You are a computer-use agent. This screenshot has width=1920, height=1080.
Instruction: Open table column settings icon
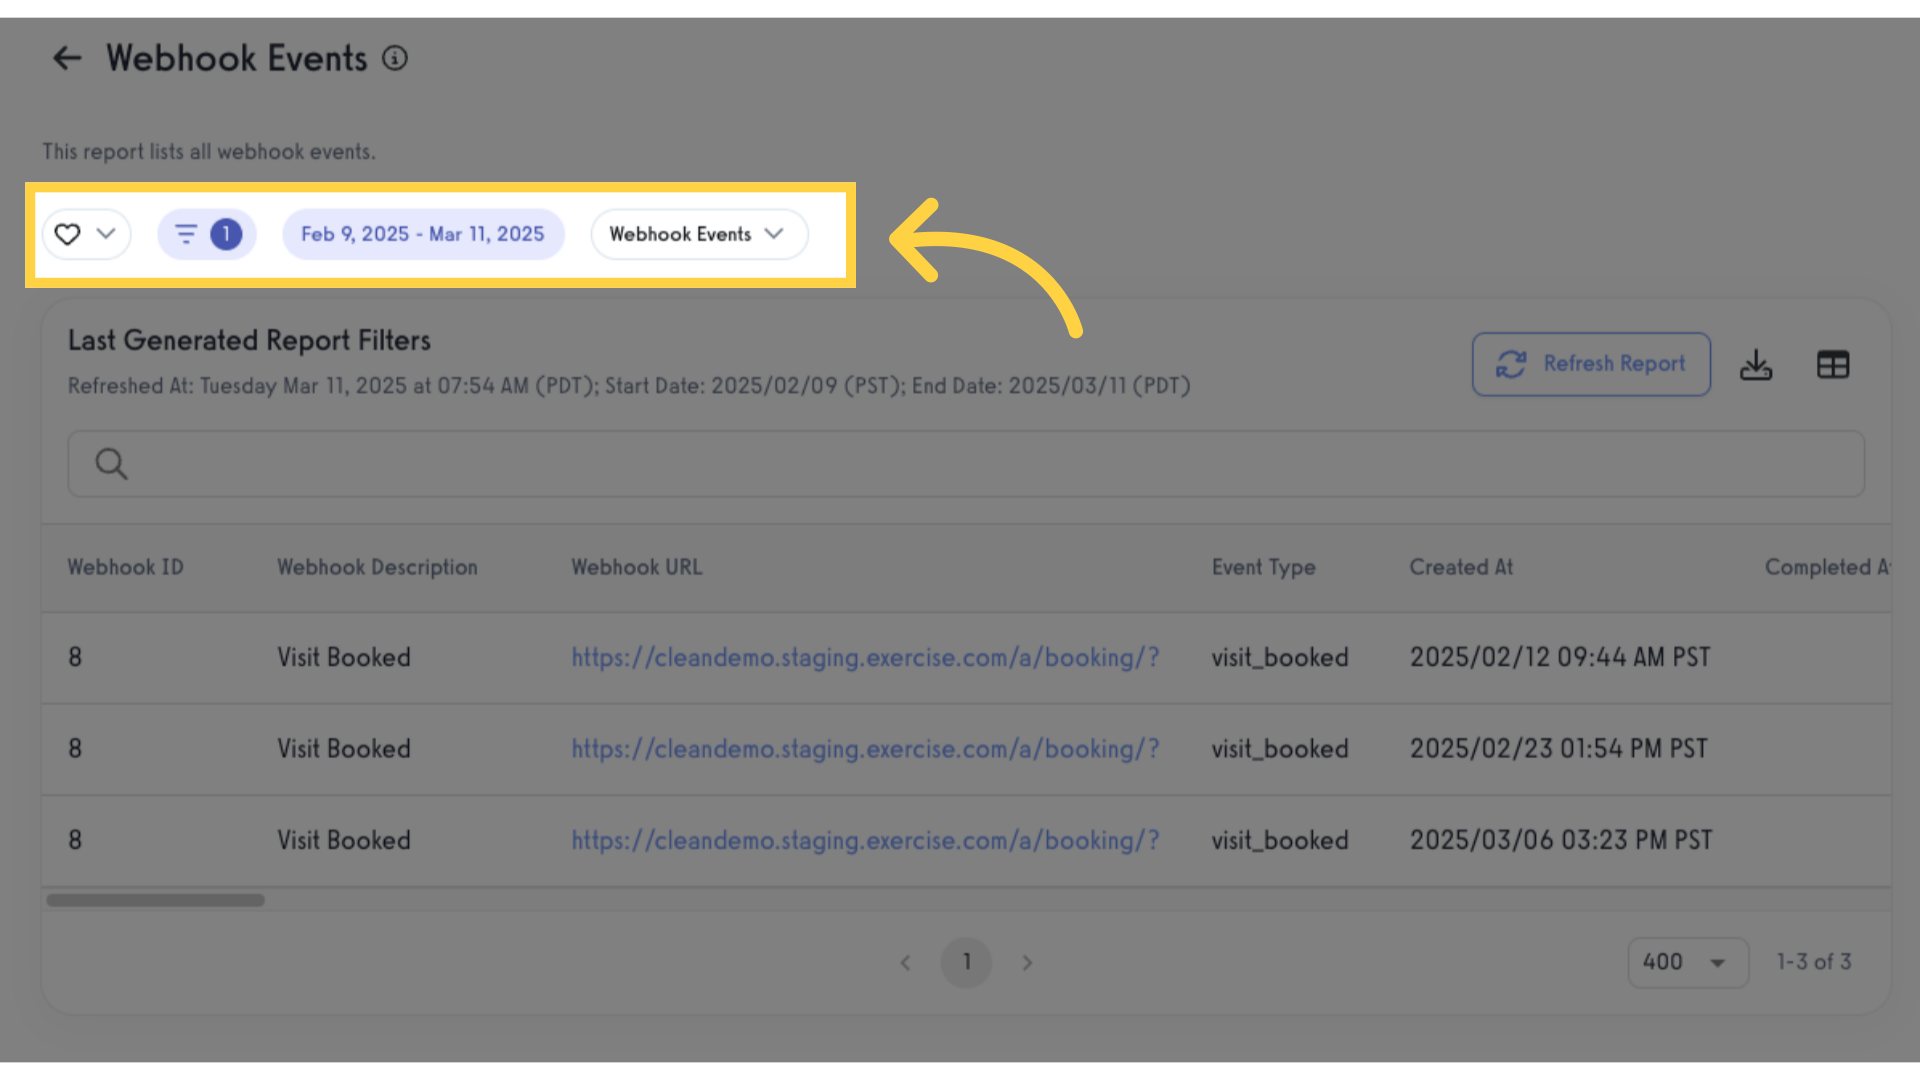(1833, 365)
